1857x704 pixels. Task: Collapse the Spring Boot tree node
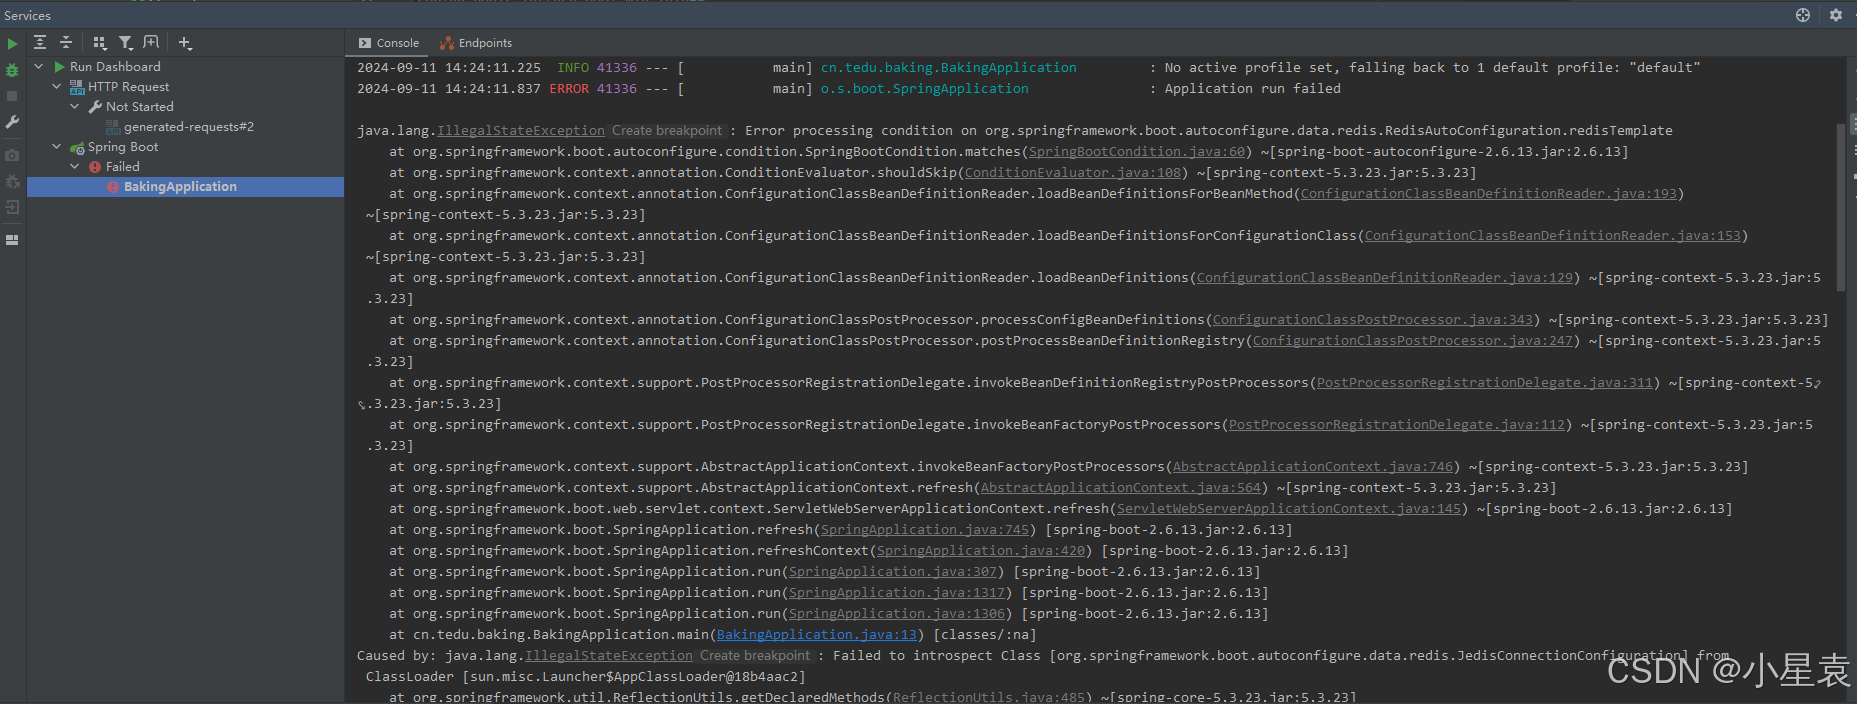[57, 147]
